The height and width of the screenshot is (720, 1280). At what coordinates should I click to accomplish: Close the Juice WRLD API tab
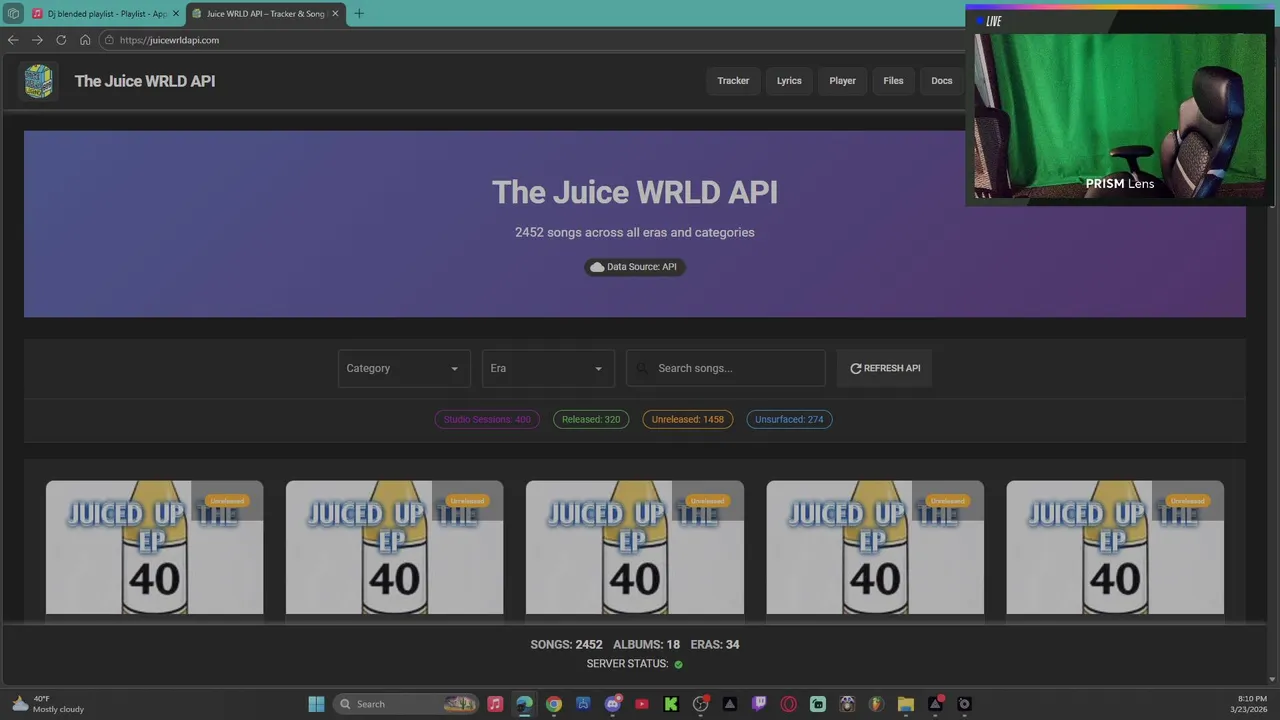[x=335, y=13]
